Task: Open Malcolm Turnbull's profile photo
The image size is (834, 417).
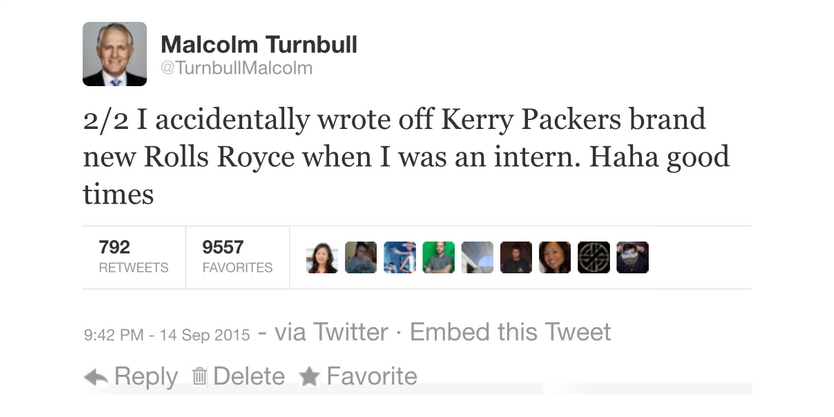Action: coord(114,54)
